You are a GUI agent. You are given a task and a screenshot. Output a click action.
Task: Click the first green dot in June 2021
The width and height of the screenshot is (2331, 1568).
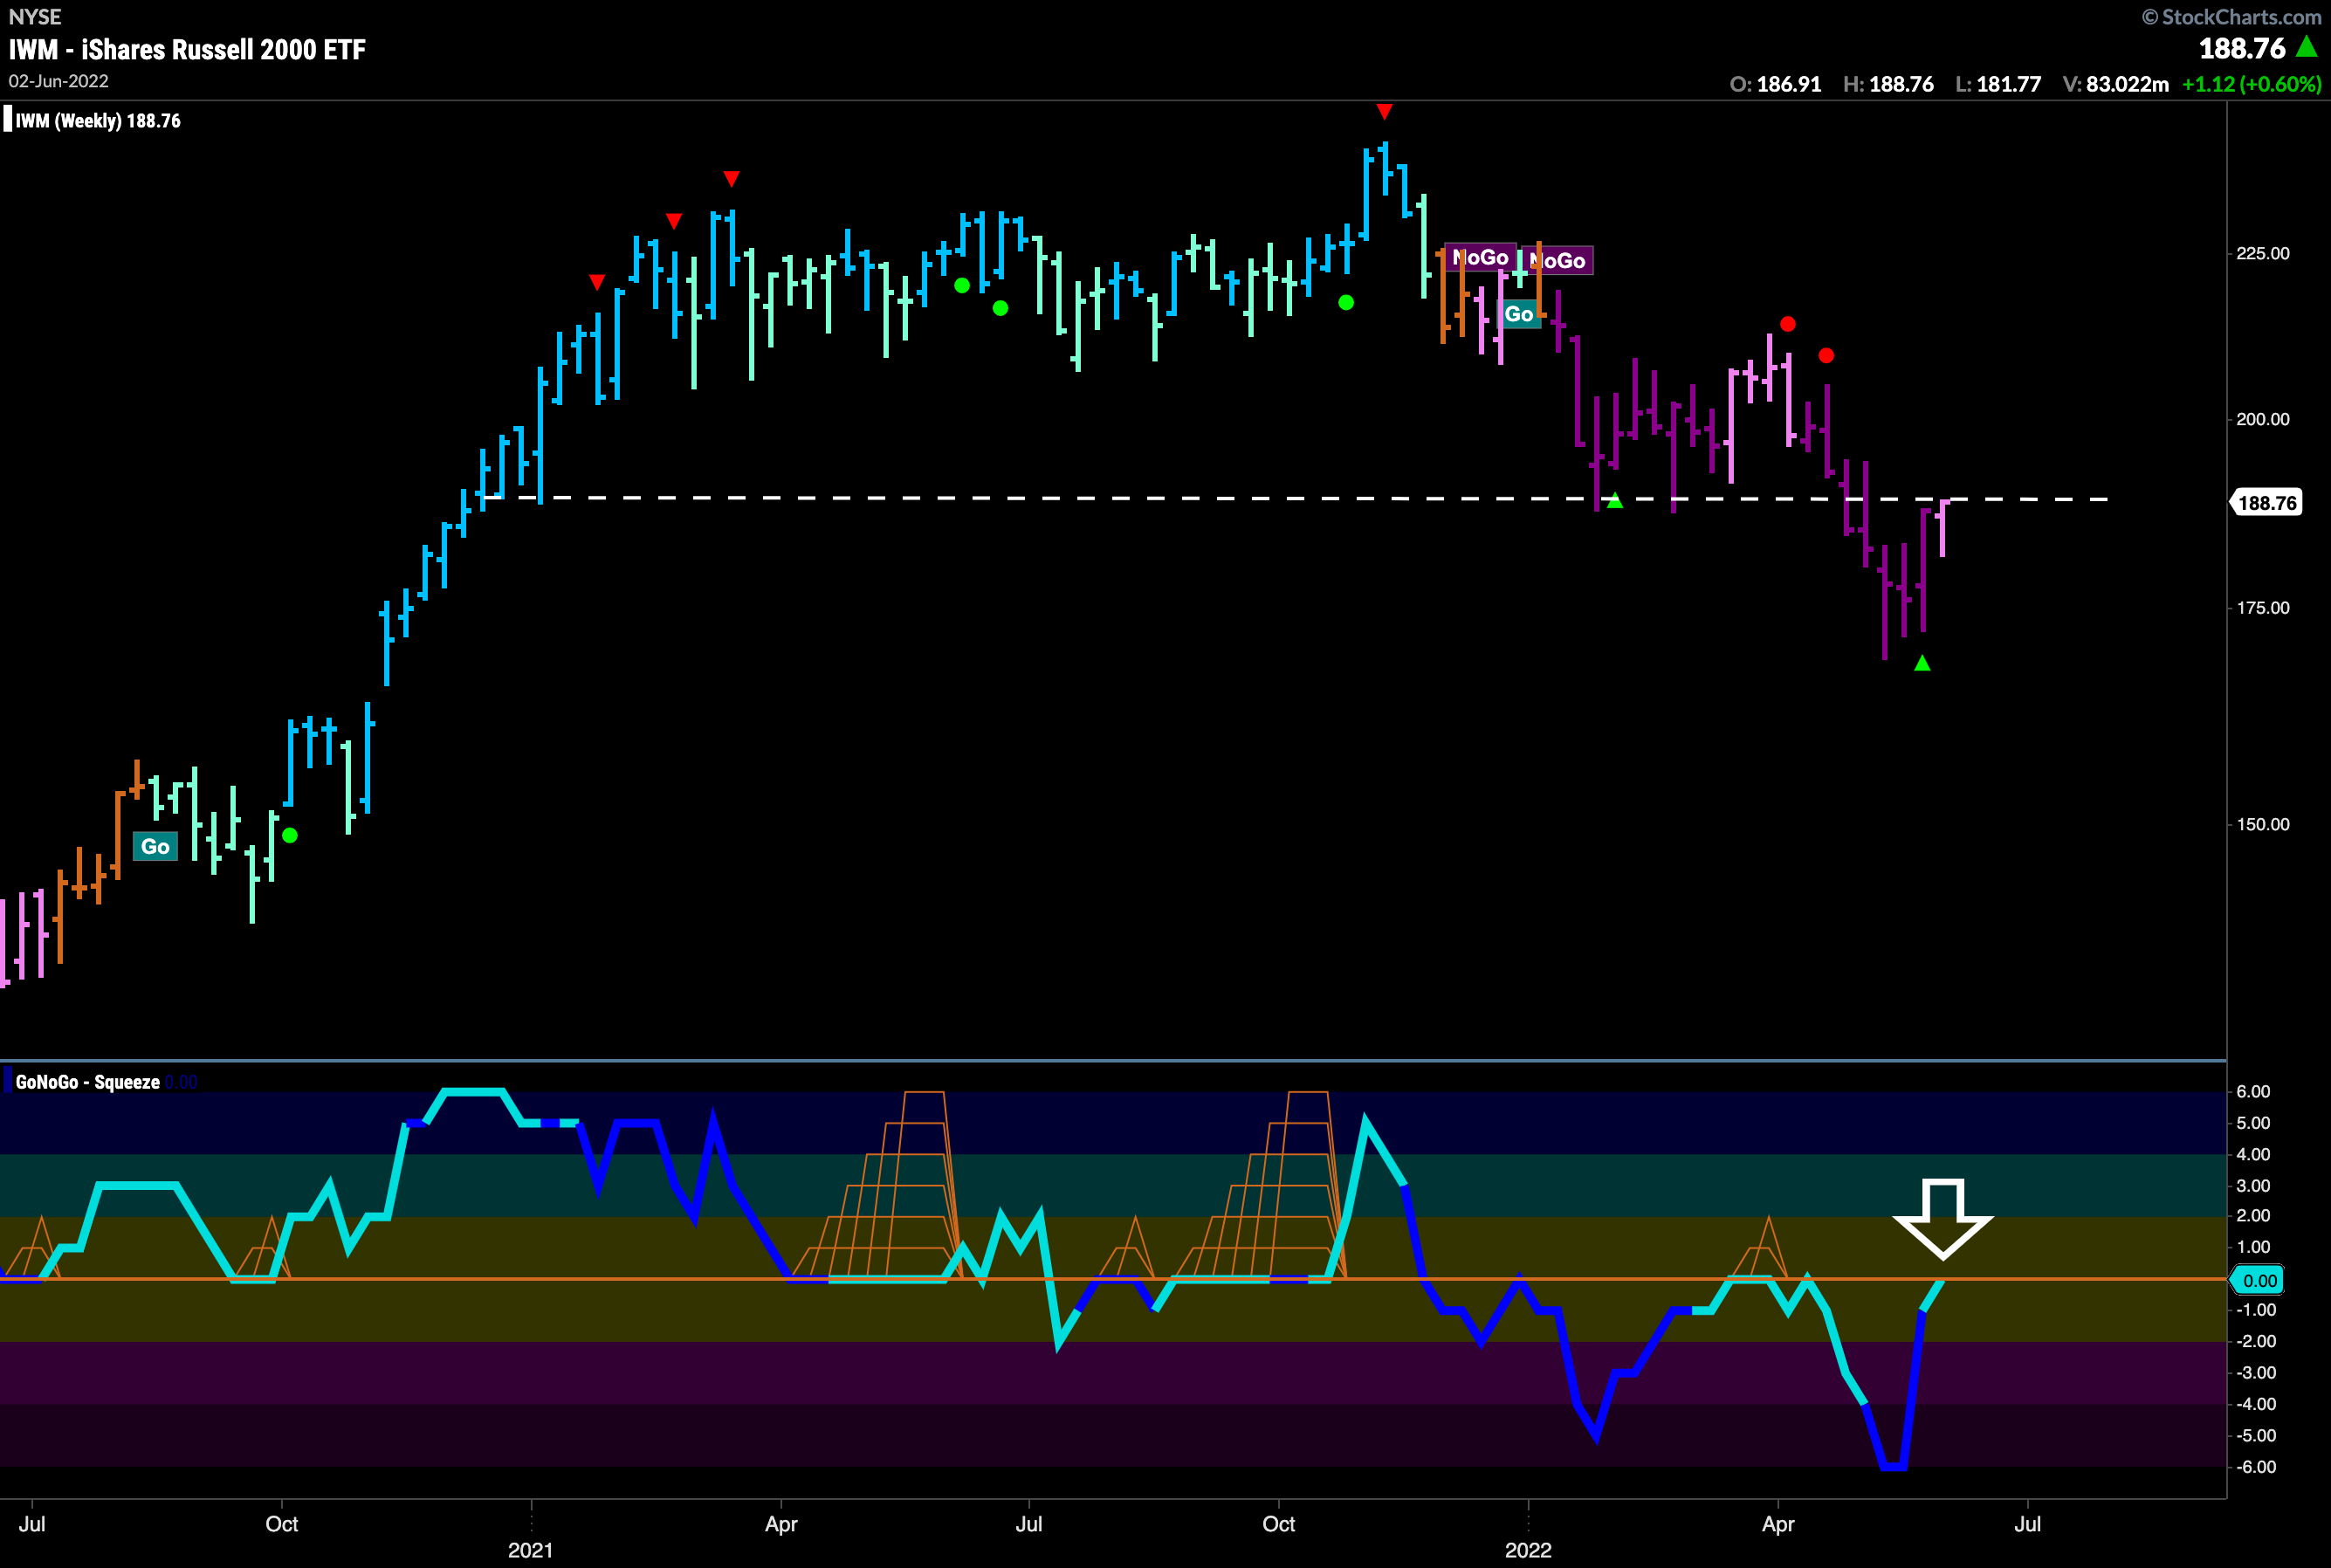coord(962,286)
